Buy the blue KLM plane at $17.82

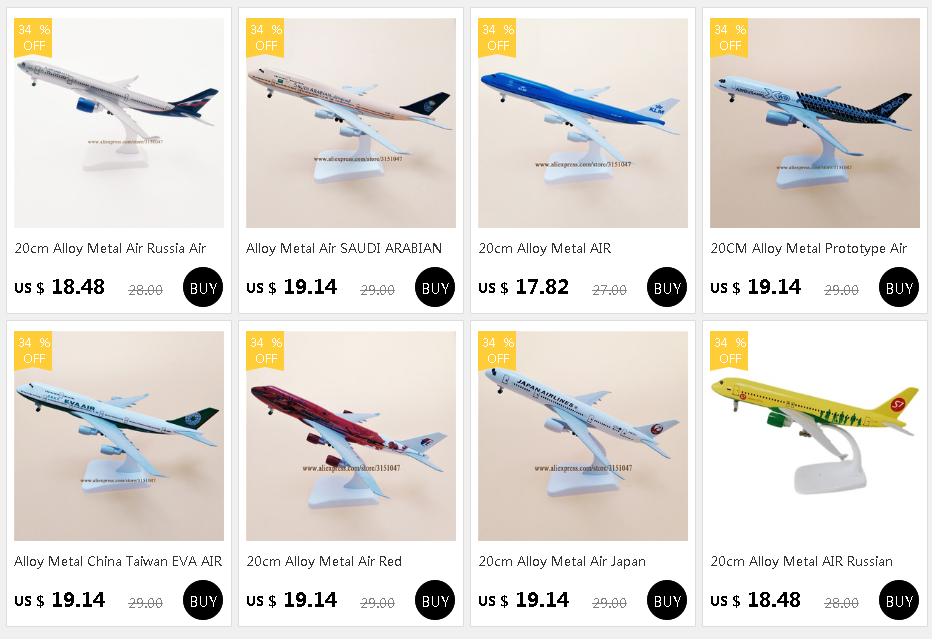pyautogui.click(x=667, y=288)
